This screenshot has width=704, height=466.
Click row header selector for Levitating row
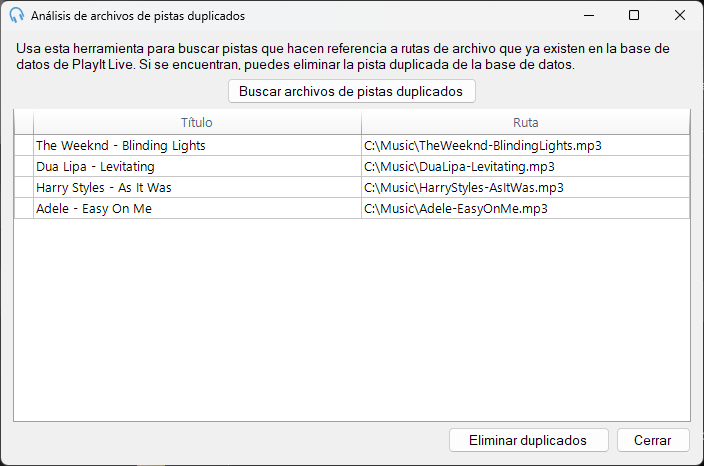(24, 167)
